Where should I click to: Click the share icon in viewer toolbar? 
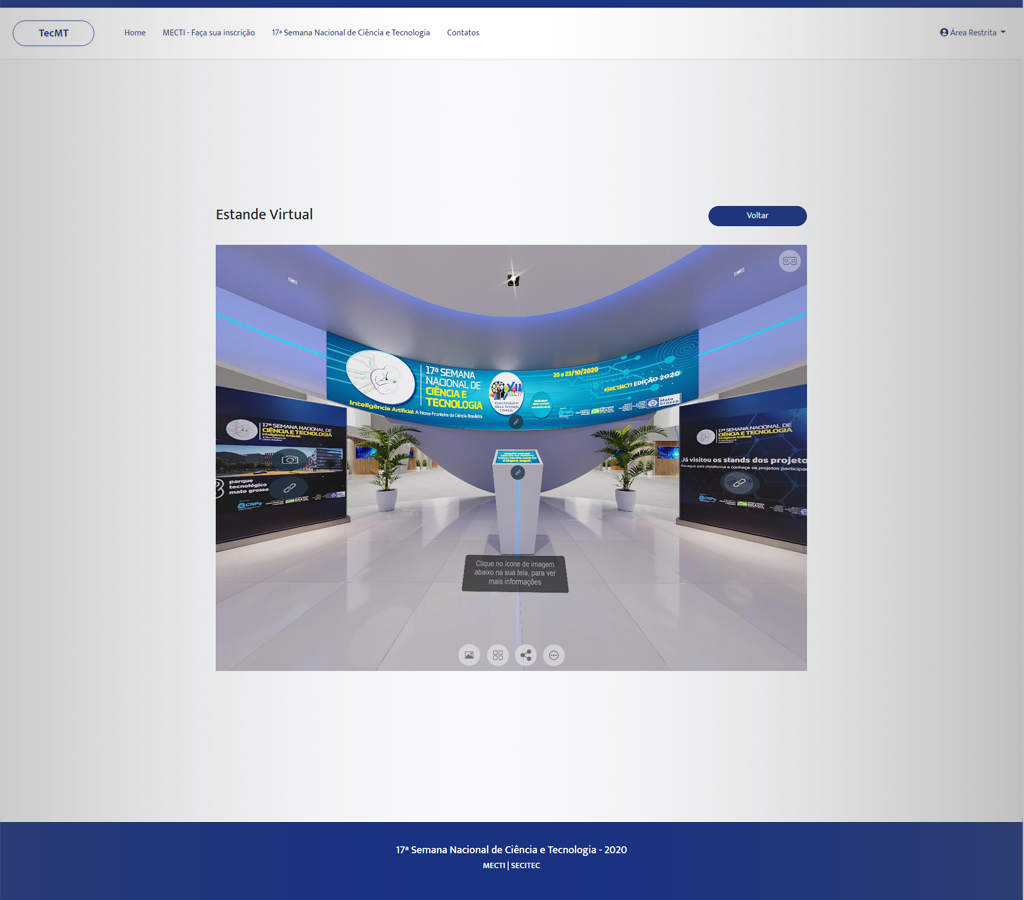(x=526, y=655)
